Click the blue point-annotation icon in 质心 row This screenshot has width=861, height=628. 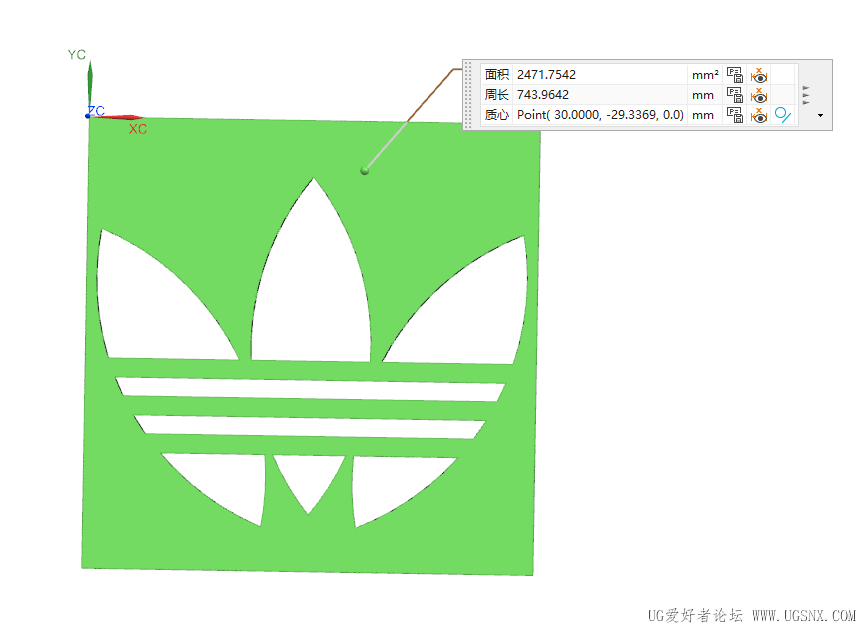782,115
